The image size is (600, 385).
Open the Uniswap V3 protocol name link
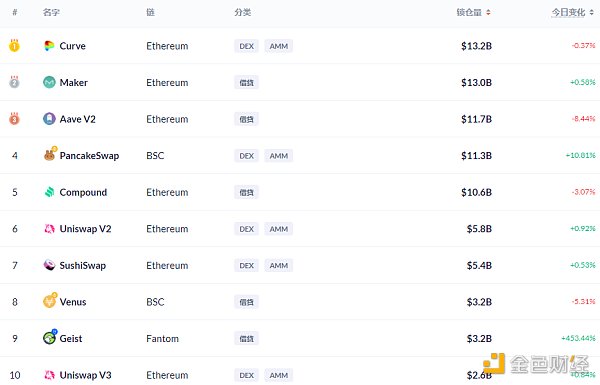point(85,375)
